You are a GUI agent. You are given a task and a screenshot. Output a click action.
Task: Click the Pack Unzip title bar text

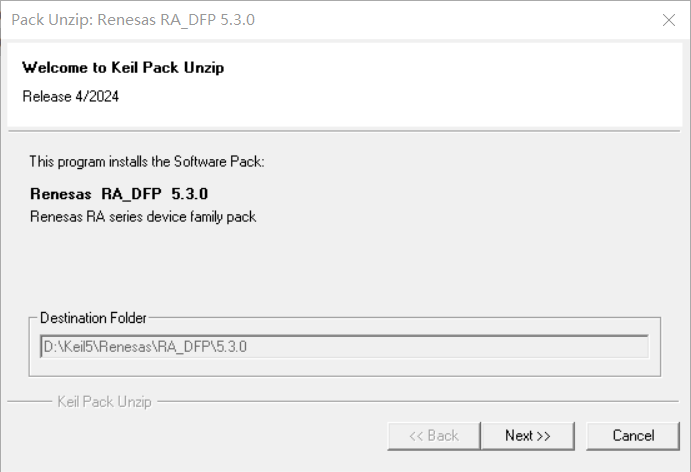(x=133, y=20)
